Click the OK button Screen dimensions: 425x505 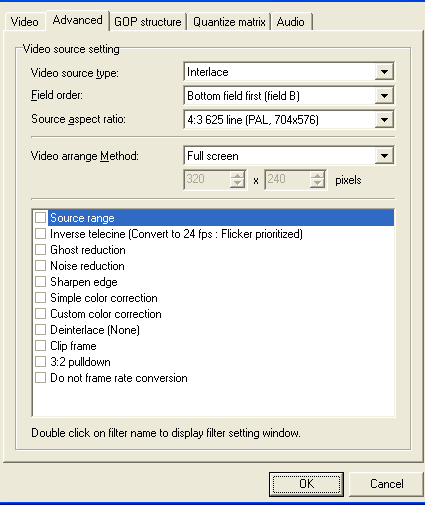click(x=306, y=484)
